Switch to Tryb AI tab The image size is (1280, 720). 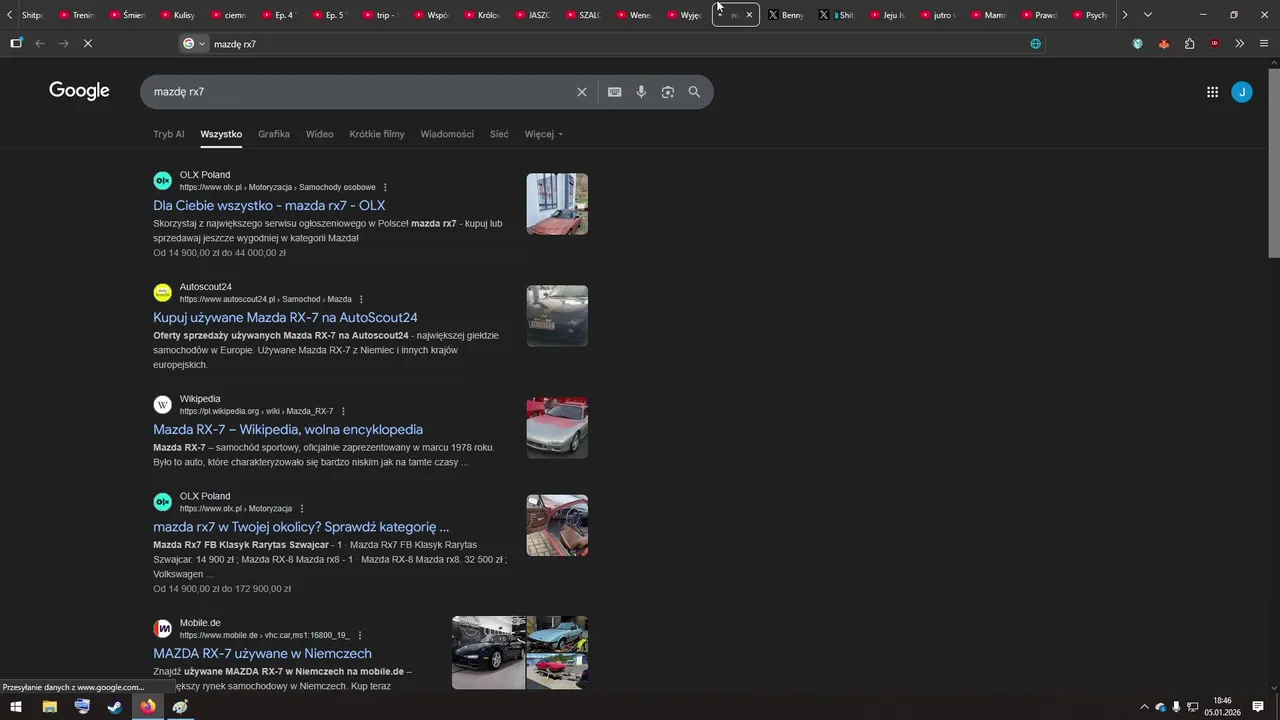pos(168,134)
